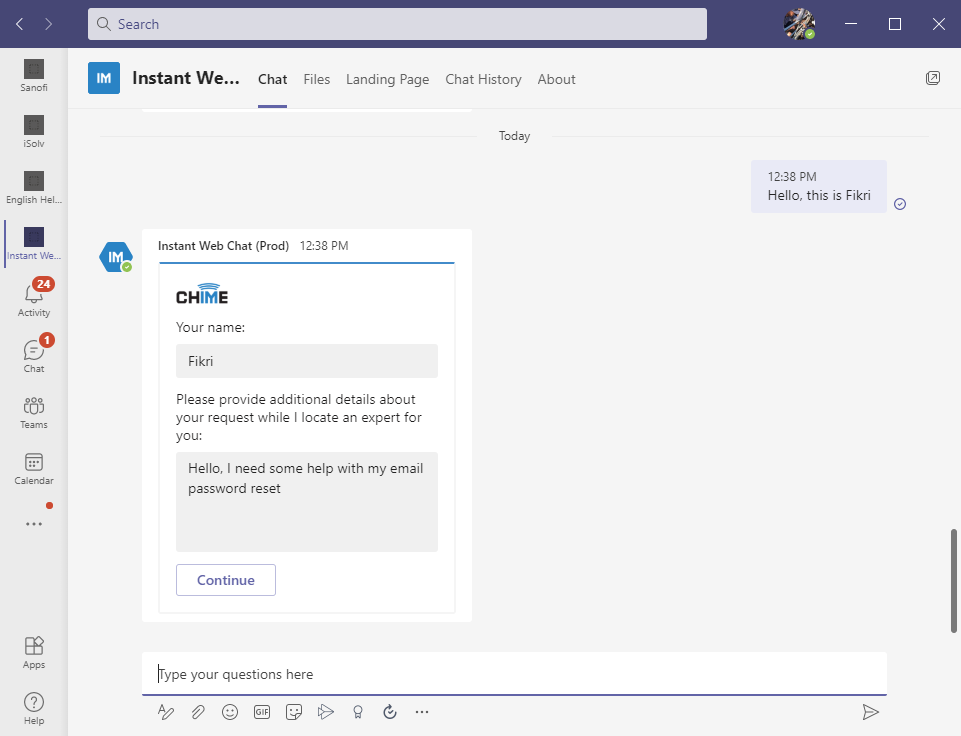Screen dimensions: 961x736
Task: Open Help from the sidebar
Action: pos(33,706)
